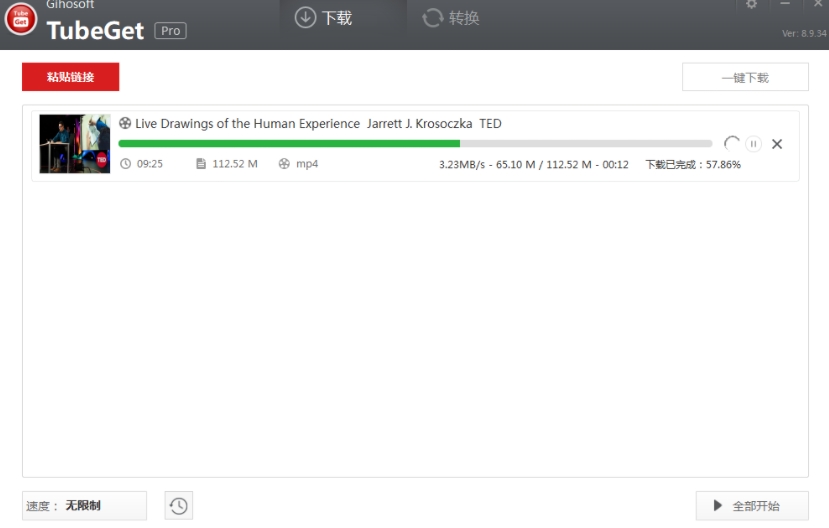
Task: Click the loading spinner icon
Action: [x=732, y=143]
